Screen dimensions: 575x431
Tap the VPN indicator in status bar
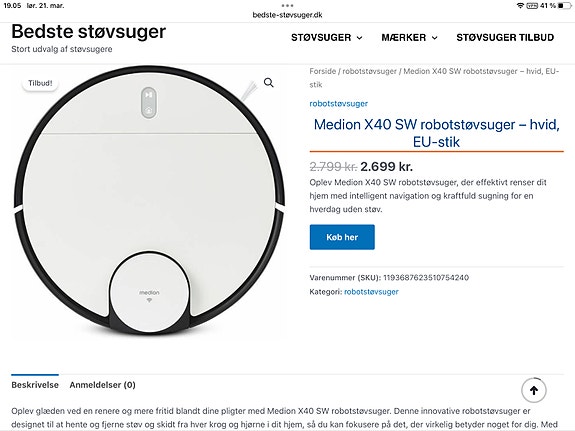(532, 6)
